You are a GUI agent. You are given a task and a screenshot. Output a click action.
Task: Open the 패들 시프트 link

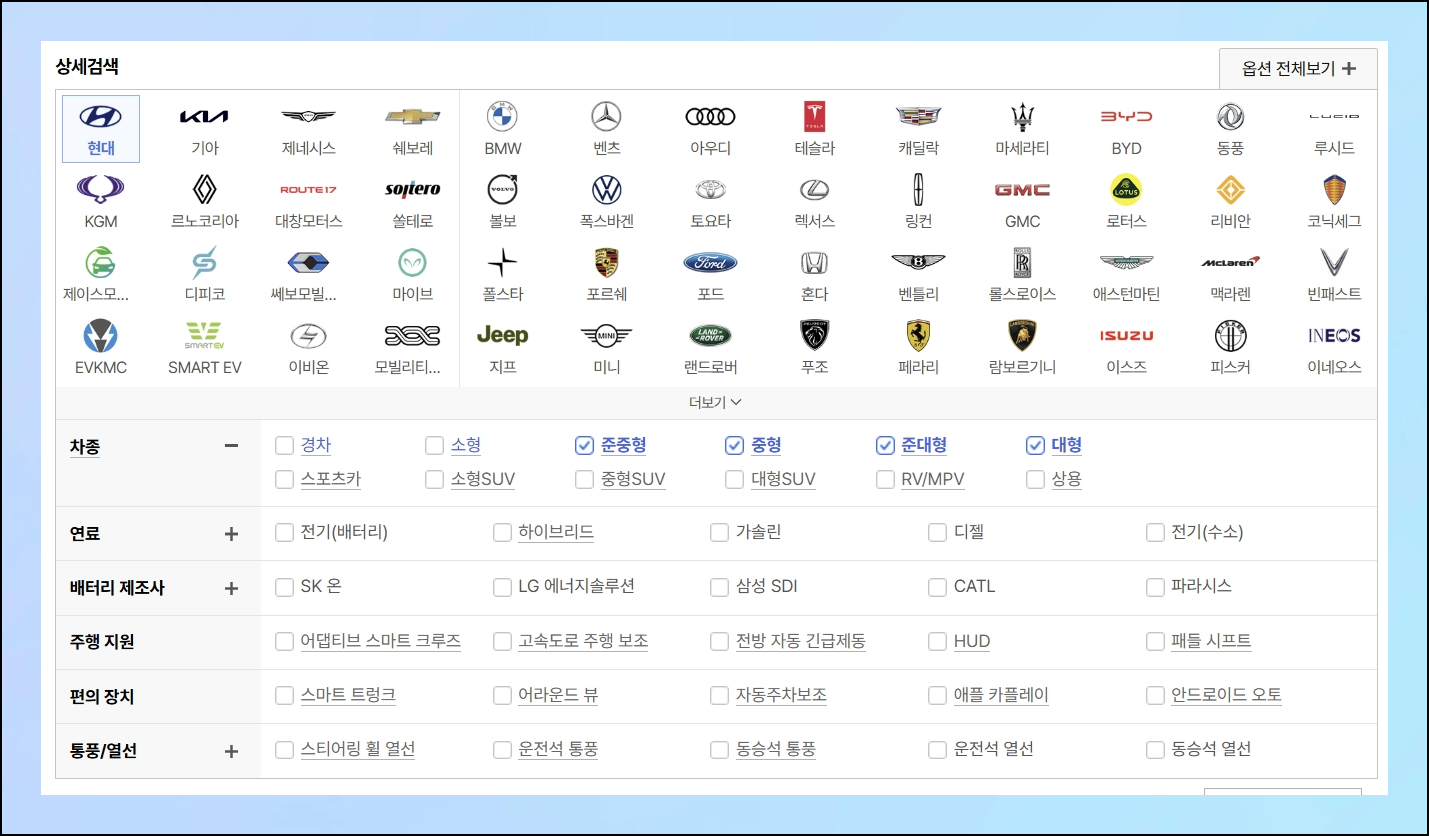click(1211, 641)
